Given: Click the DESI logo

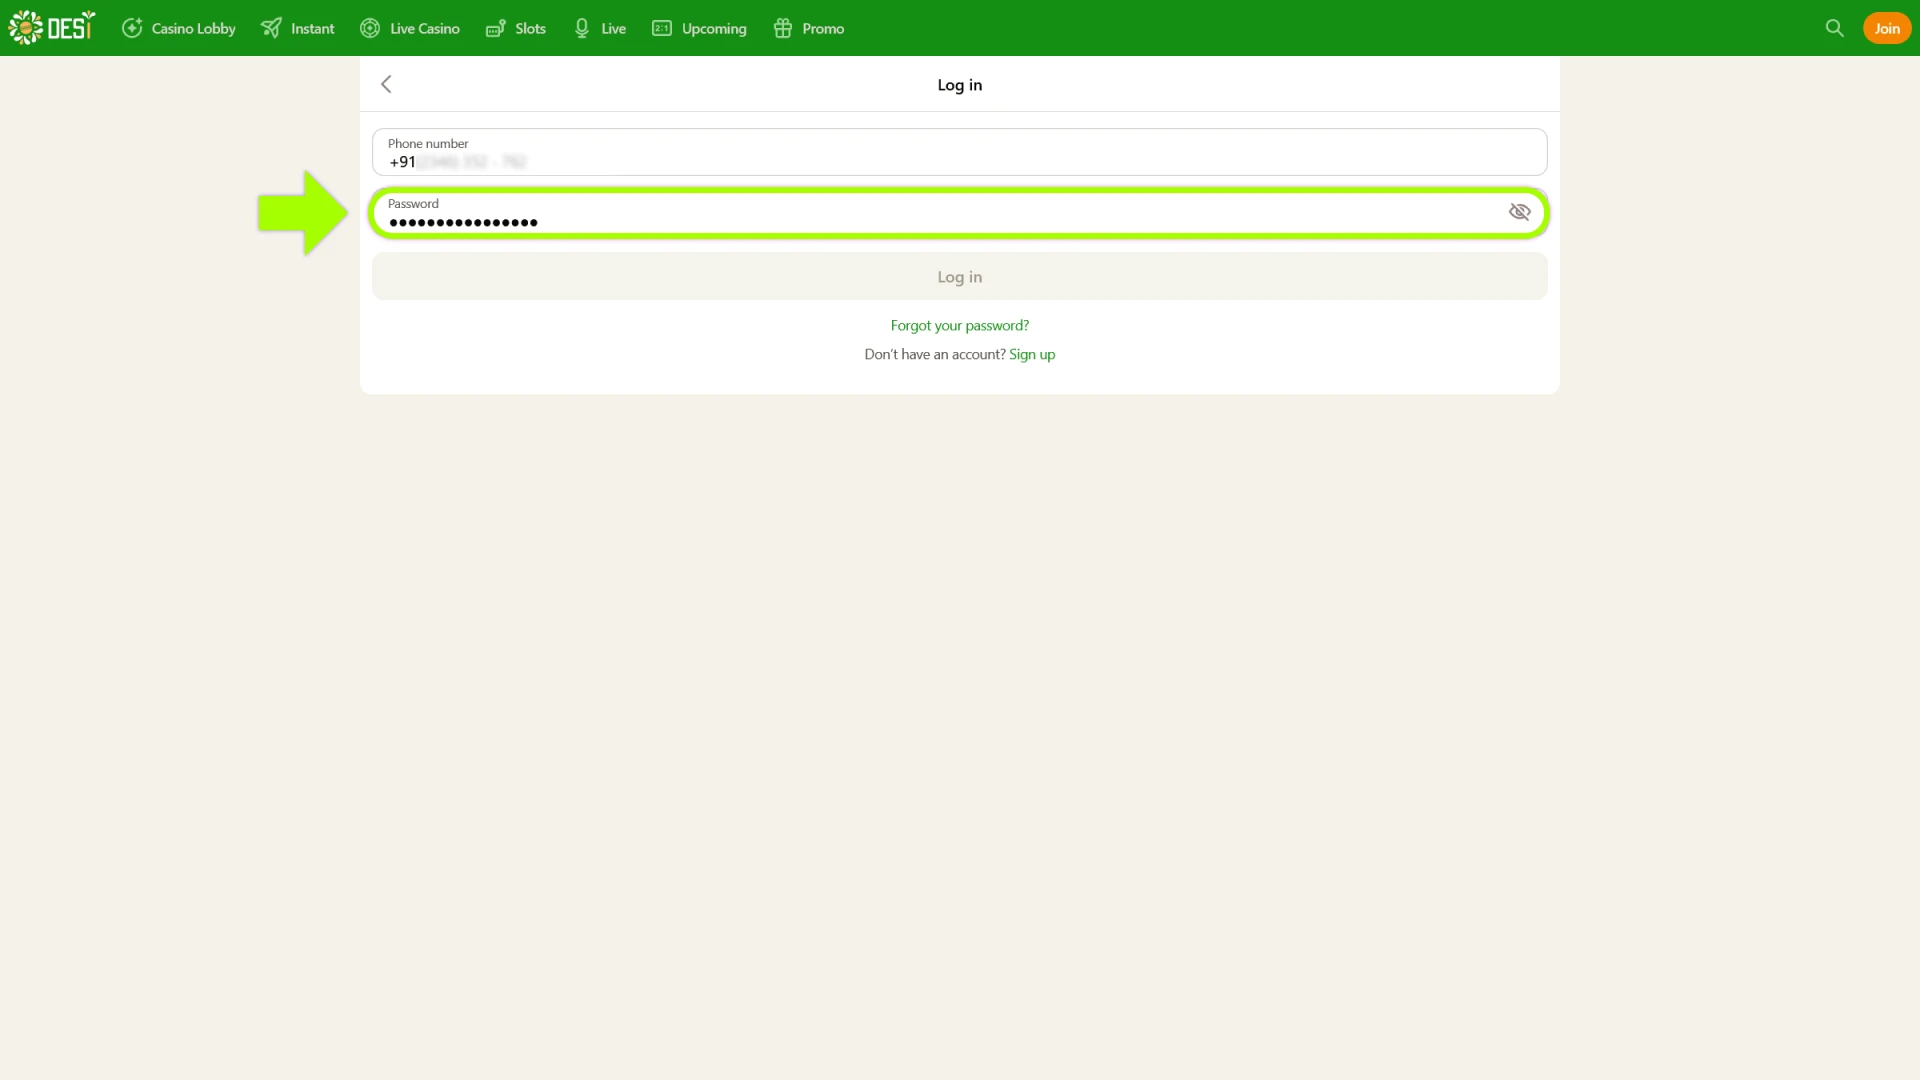Looking at the screenshot, I should 52,27.
